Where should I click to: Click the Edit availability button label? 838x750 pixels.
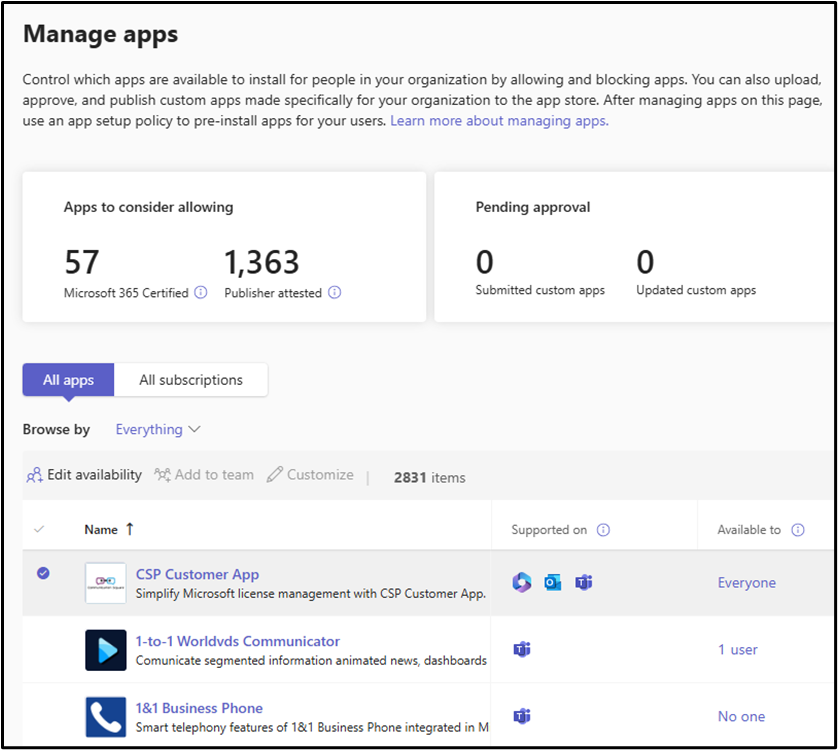(95, 475)
